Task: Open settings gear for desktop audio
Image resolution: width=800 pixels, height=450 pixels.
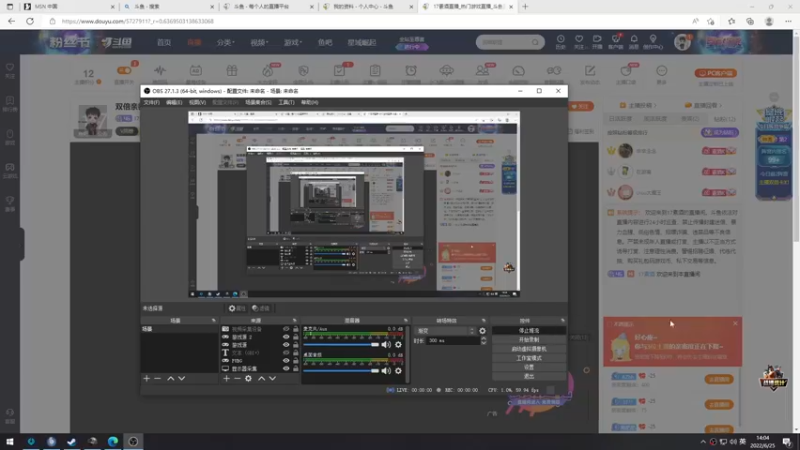Action: pyautogui.click(x=398, y=371)
